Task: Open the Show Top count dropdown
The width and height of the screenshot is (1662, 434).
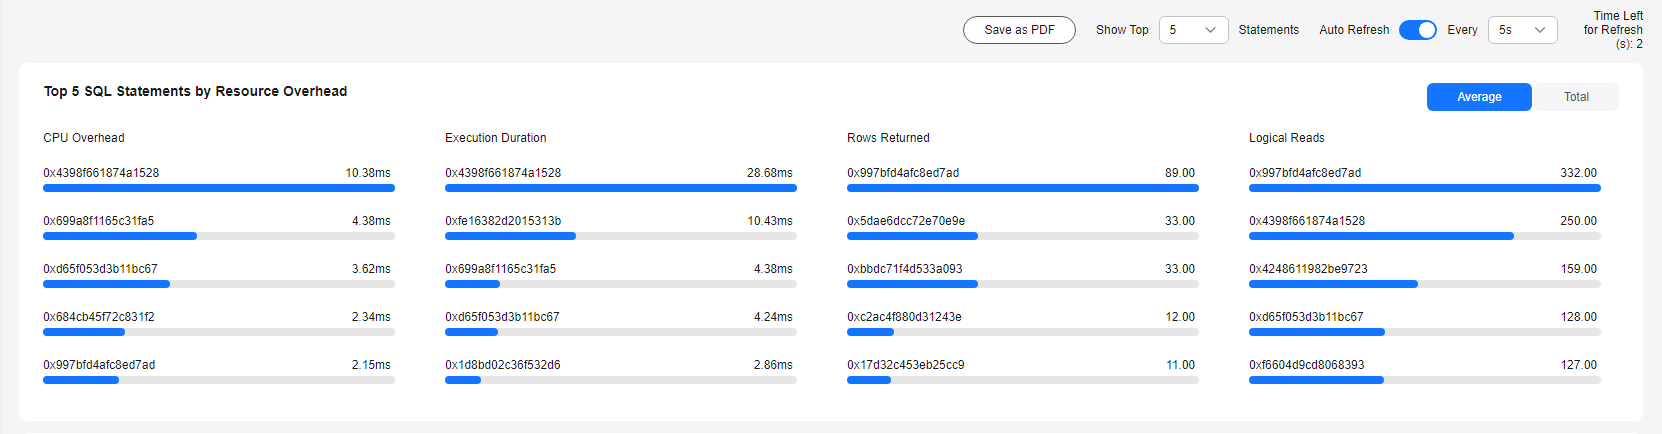Action: (1193, 30)
